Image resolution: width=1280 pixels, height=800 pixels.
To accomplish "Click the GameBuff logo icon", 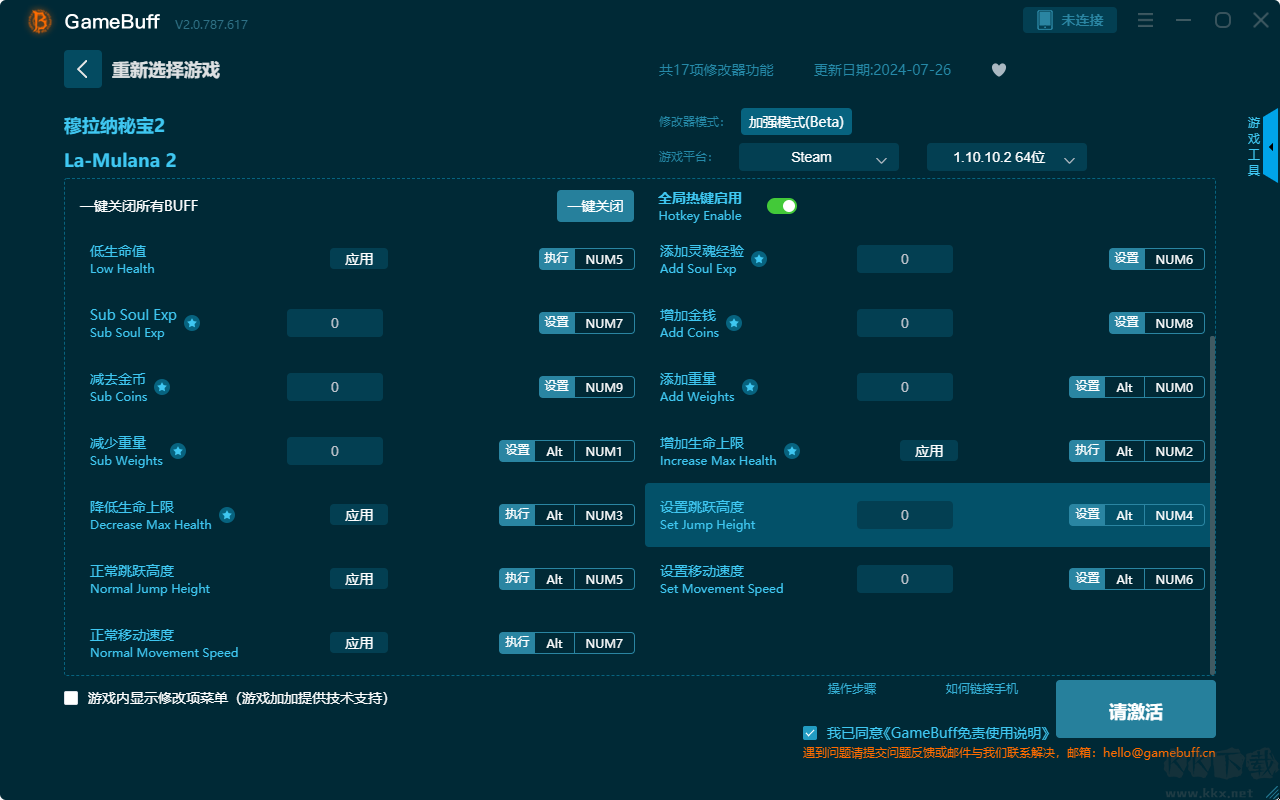I will click(x=40, y=21).
